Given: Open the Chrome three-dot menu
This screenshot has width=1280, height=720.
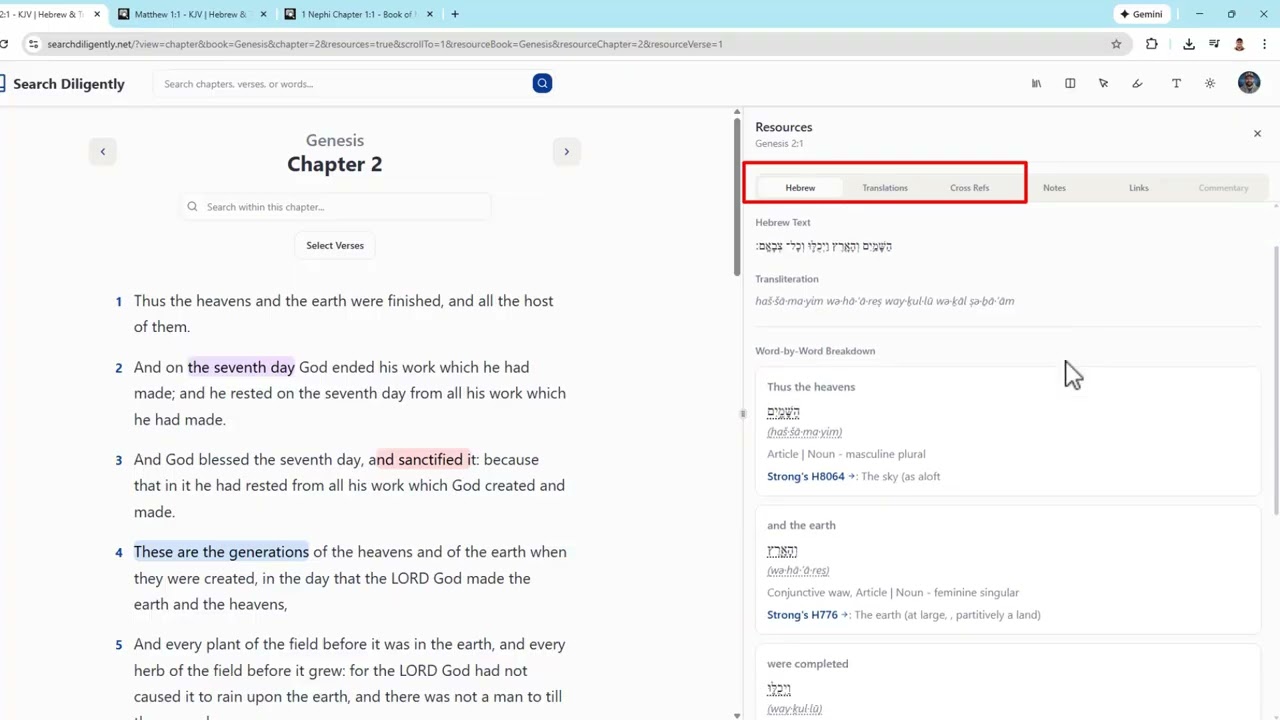Looking at the screenshot, I should tap(1265, 44).
